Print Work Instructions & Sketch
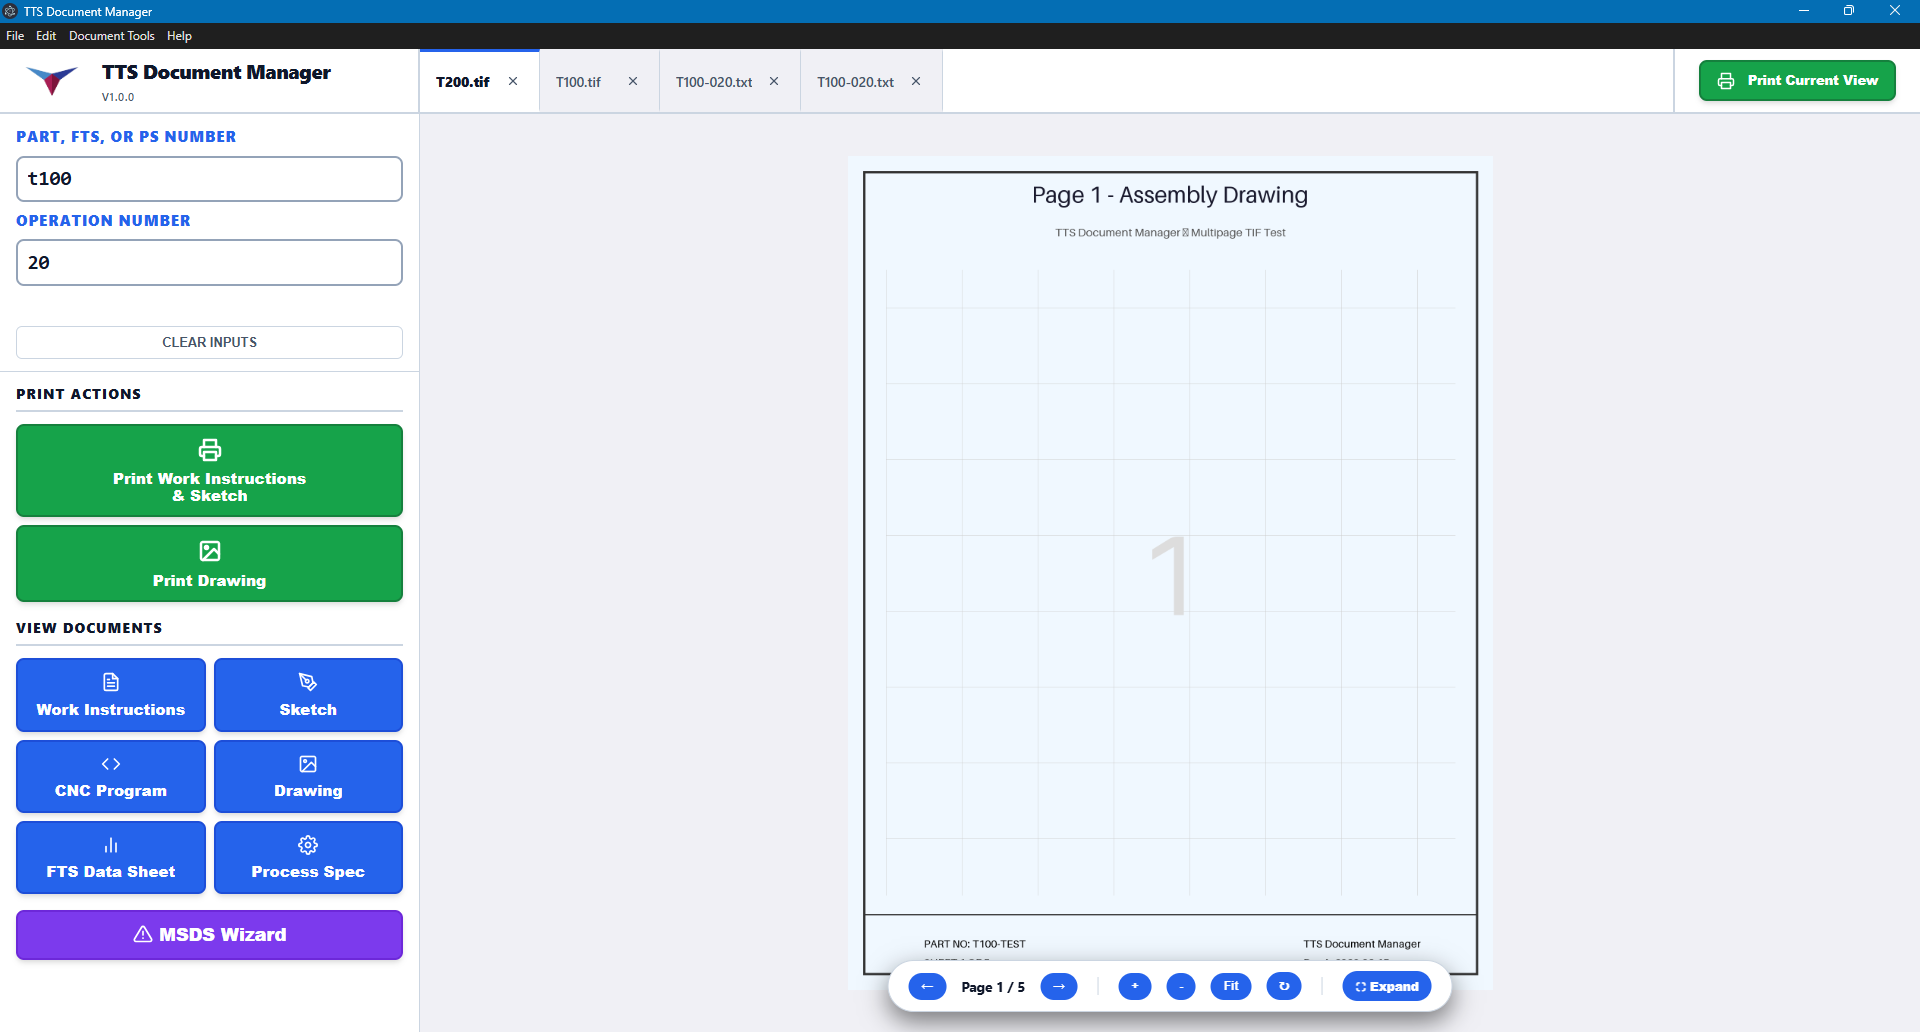1920x1032 pixels. point(209,471)
